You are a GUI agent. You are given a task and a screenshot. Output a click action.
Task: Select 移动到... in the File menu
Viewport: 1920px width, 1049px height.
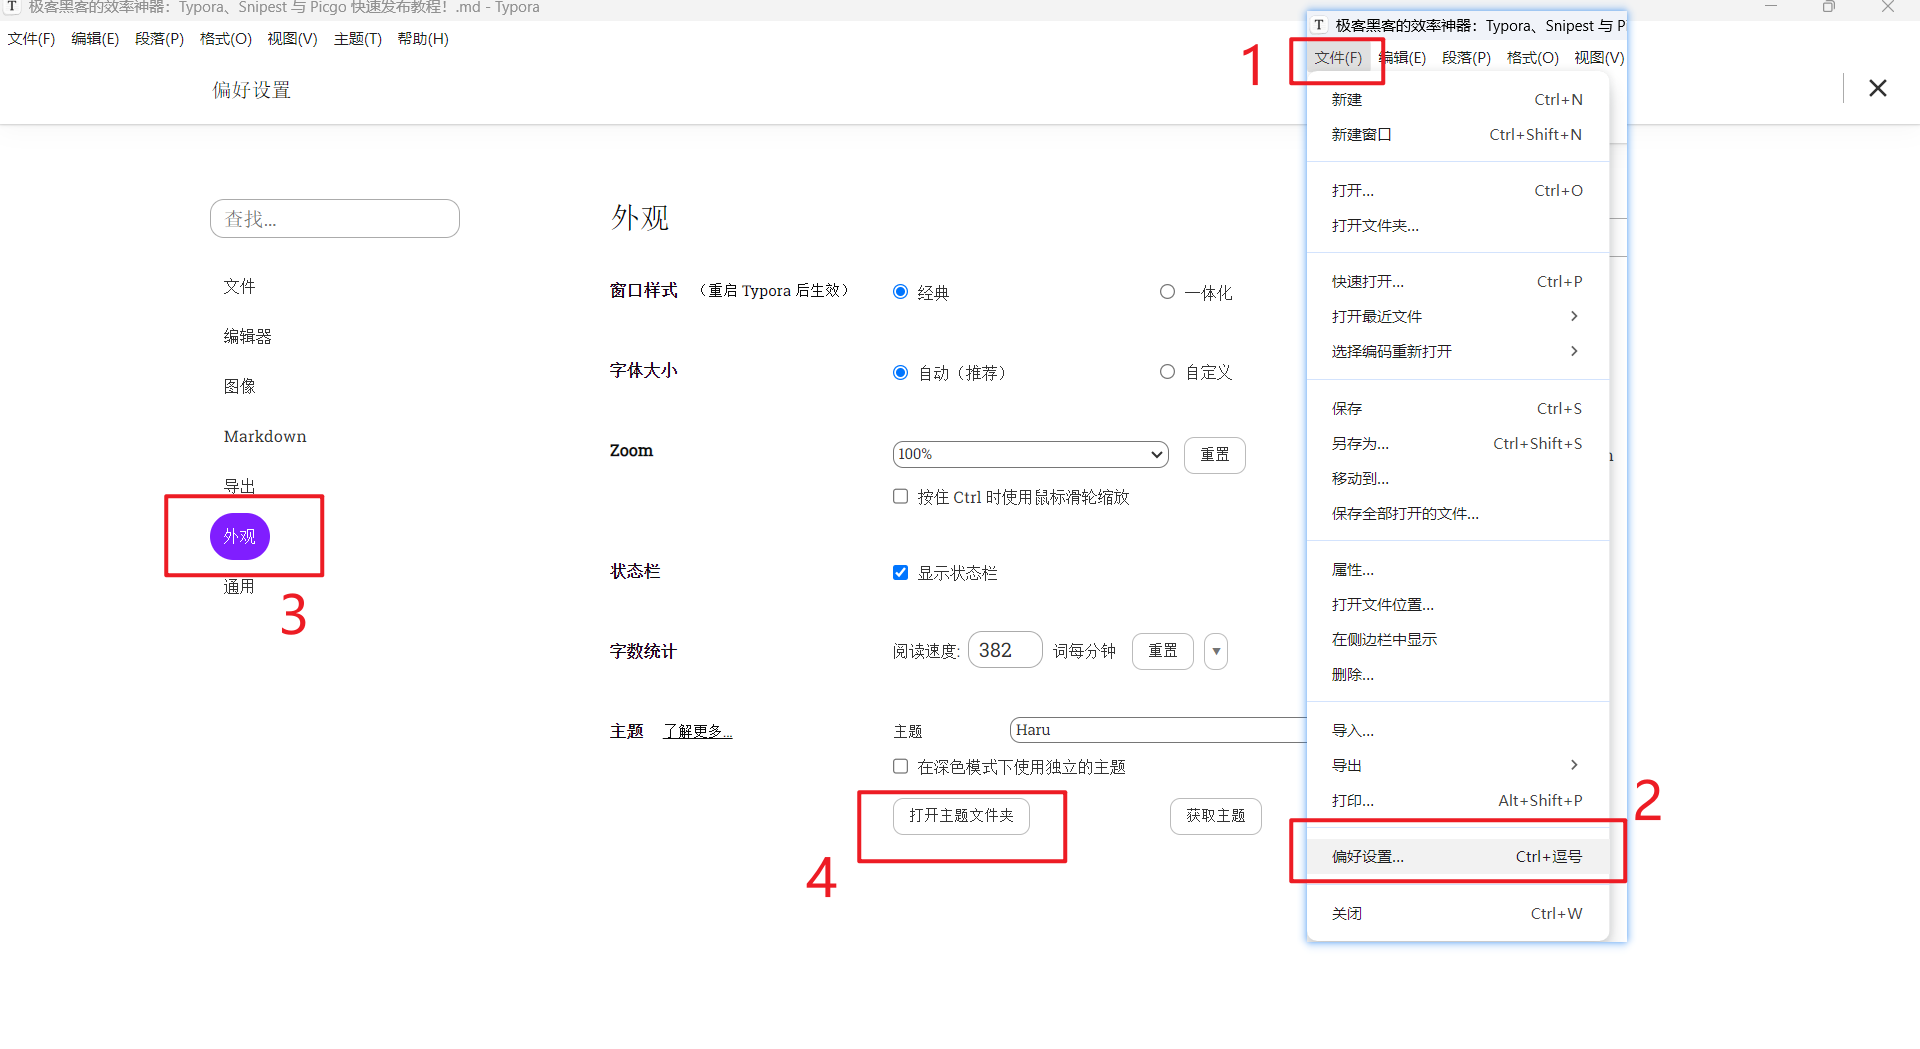click(1458, 478)
